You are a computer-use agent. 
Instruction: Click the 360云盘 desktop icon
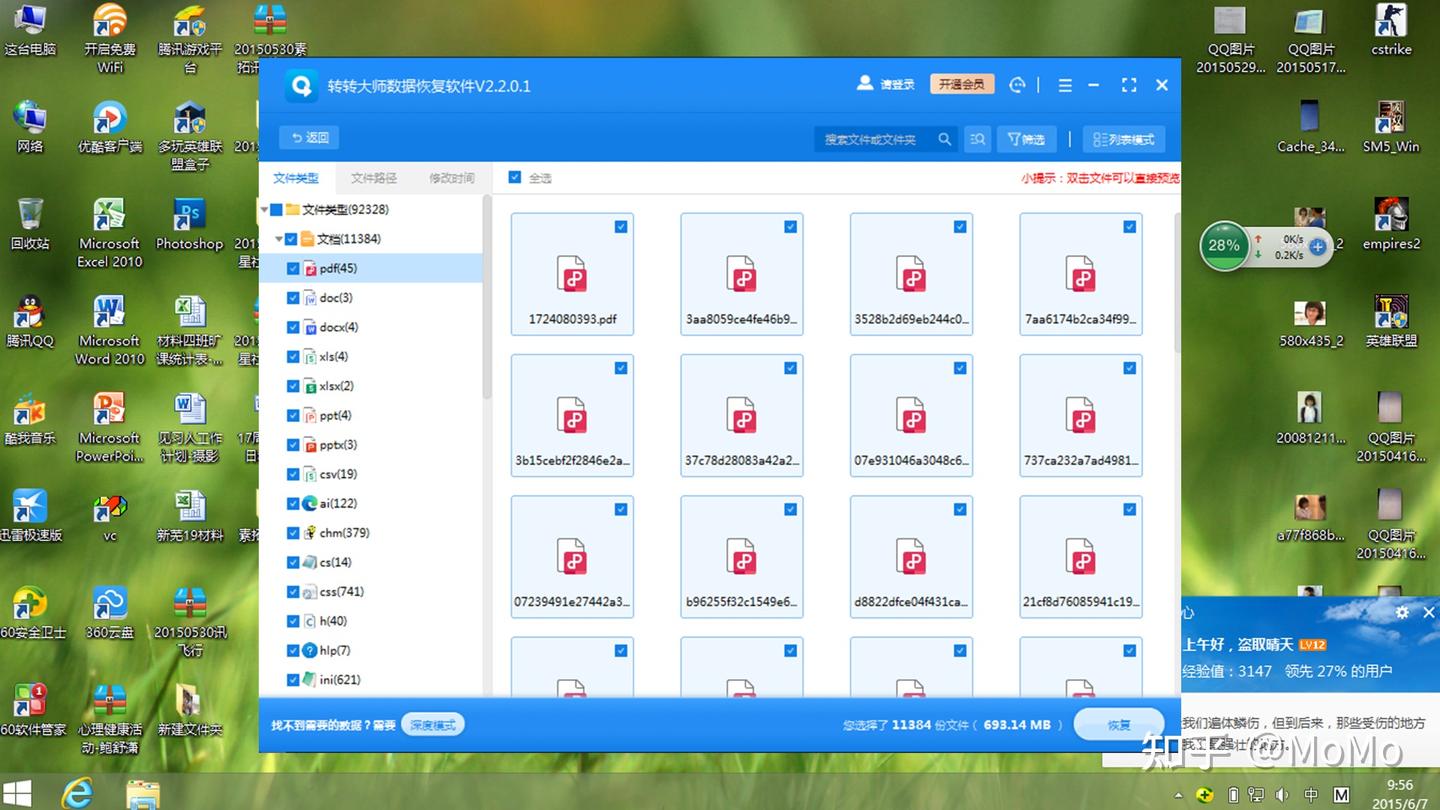click(110, 612)
